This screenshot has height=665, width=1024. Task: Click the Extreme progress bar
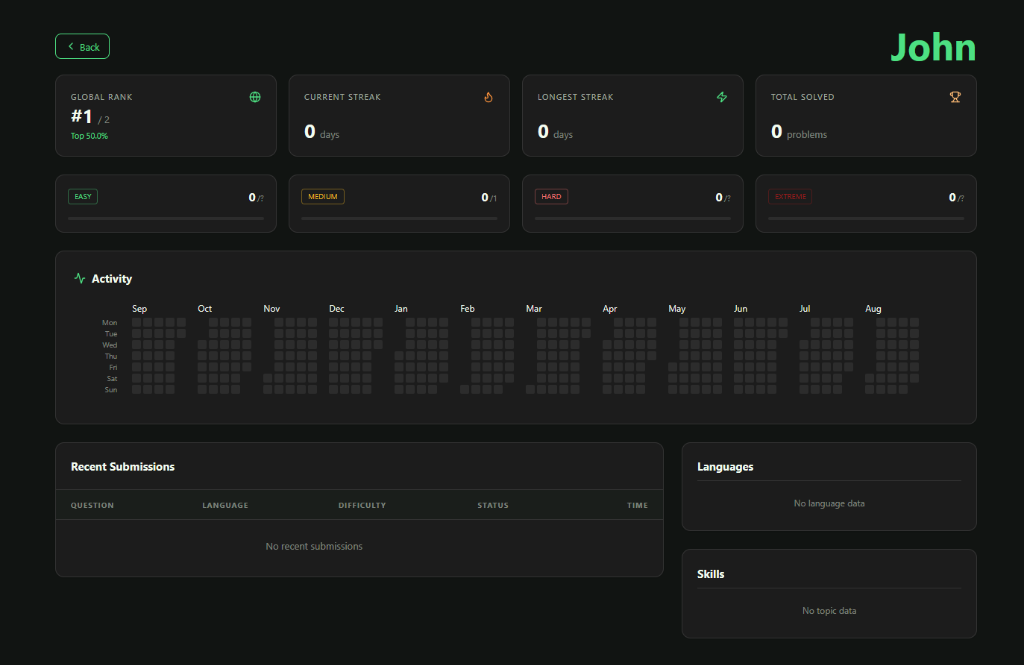click(x=866, y=218)
